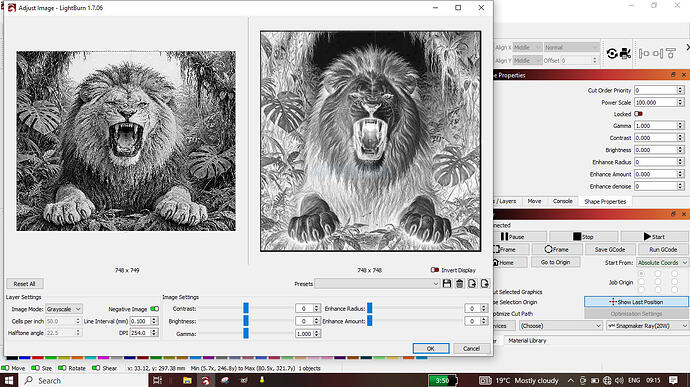Save the current preset with the disk icon
The width and height of the screenshot is (690, 387).
(447, 284)
